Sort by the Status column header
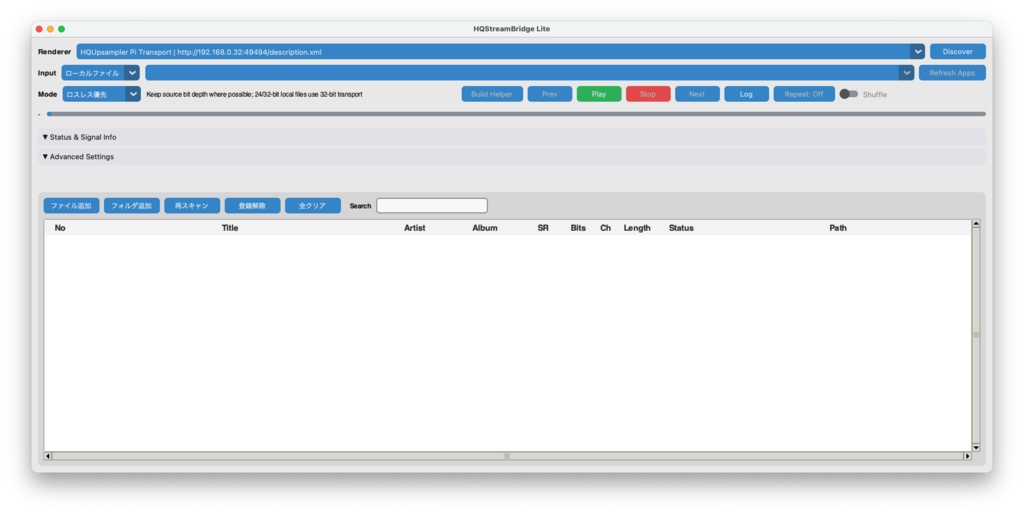The height and width of the screenshot is (514, 1024). click(x=681, y=228)
